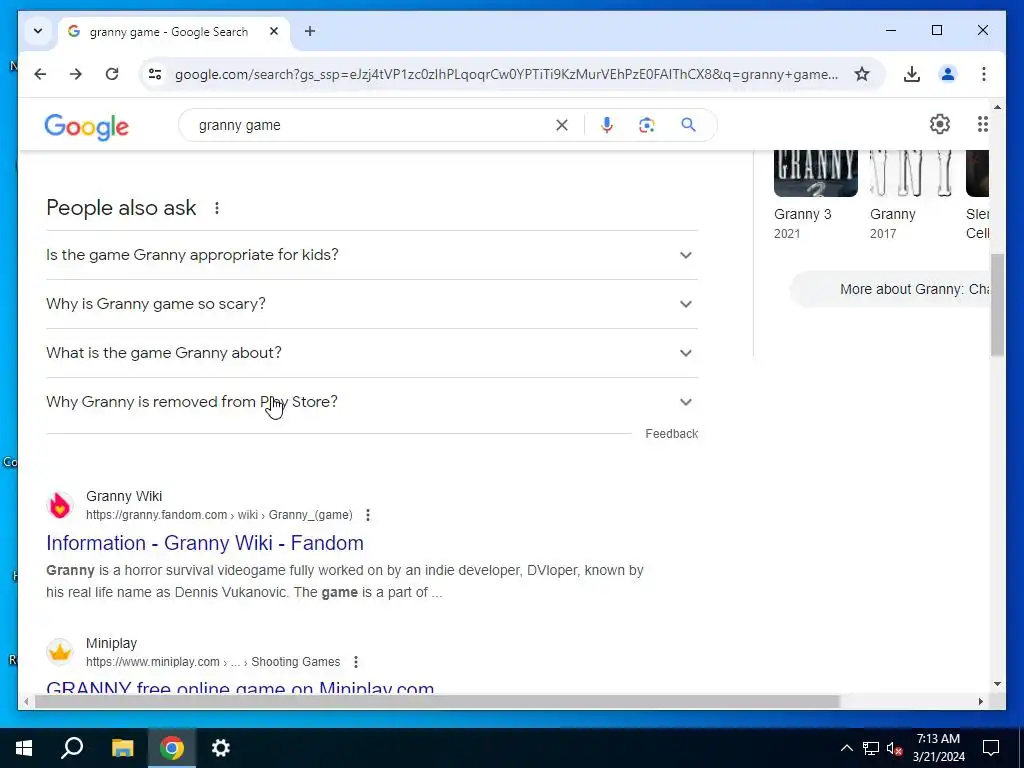
Task: Click the People also ask heading
Action: tap(121, 208)
